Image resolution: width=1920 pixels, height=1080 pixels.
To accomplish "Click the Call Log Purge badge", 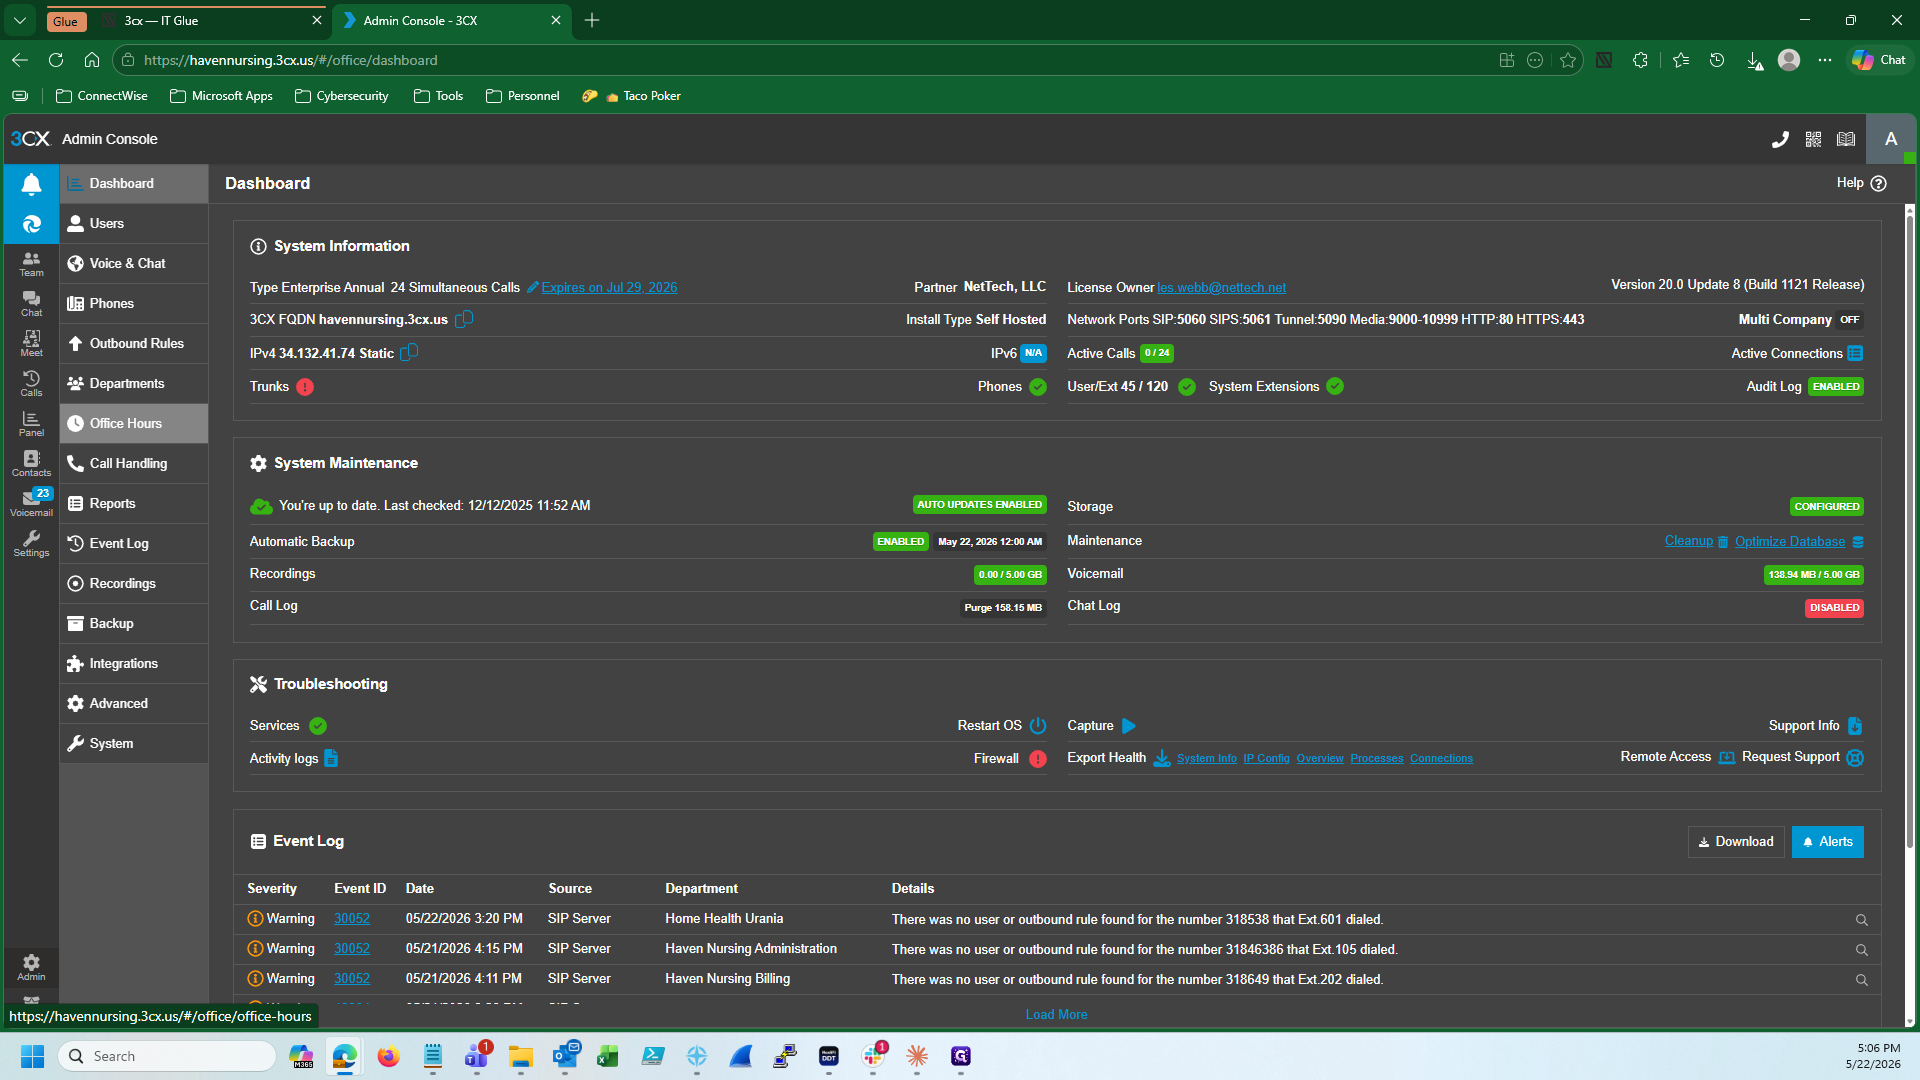I will click(x=1003, y=608).
